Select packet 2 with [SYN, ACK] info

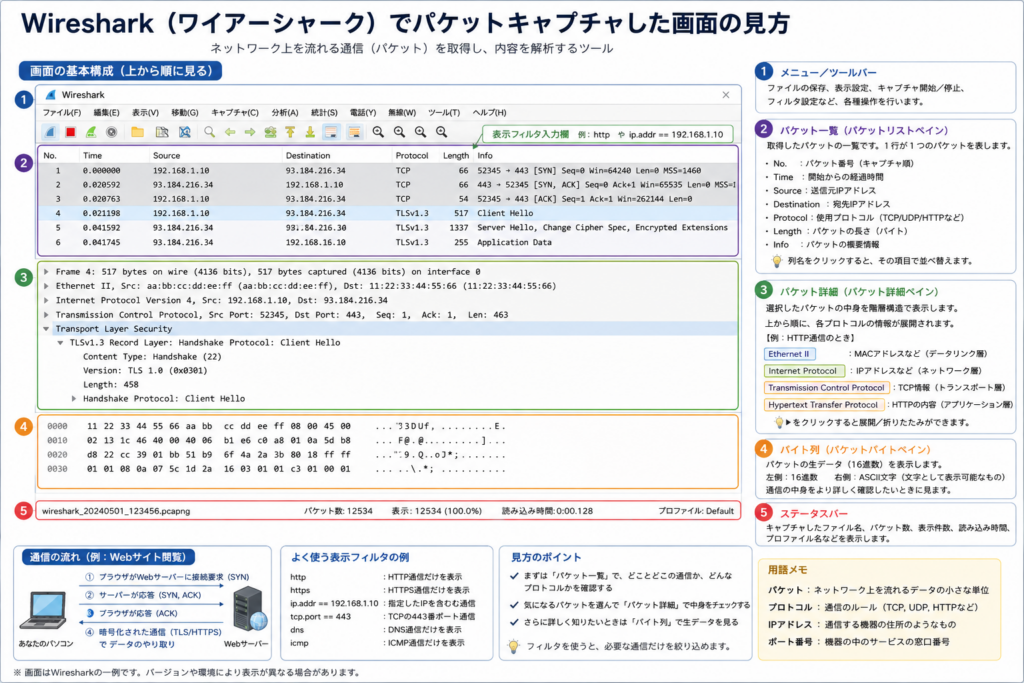click(388, 185)
